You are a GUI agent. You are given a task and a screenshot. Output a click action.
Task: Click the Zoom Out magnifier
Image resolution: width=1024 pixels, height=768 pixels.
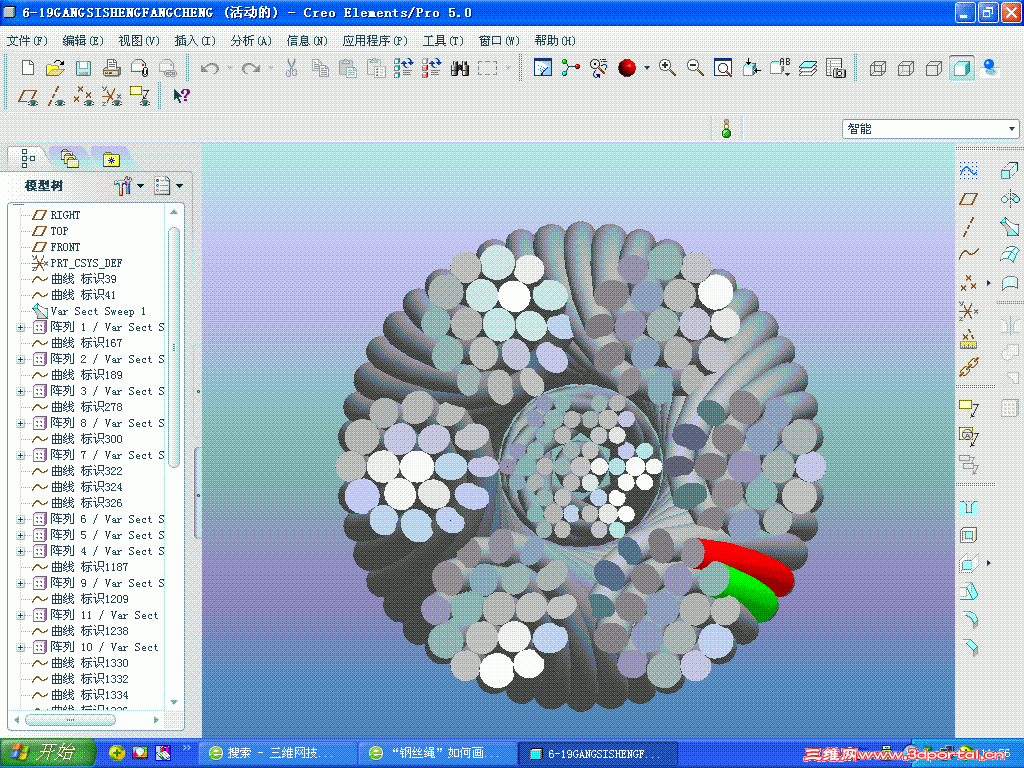(695, 67)
